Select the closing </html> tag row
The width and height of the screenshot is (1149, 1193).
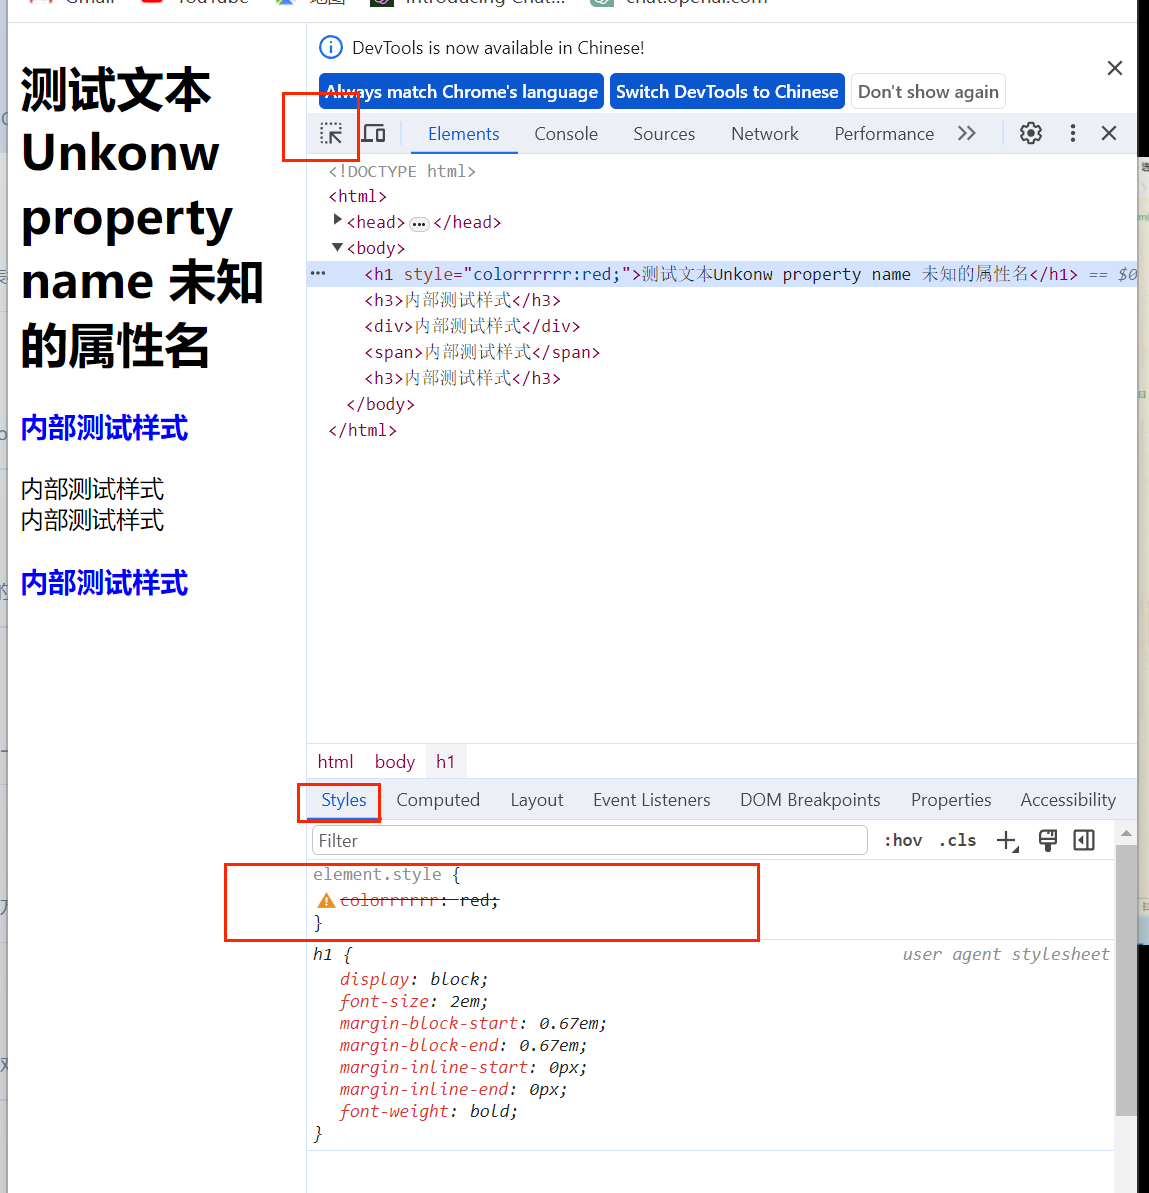point(362,430)
